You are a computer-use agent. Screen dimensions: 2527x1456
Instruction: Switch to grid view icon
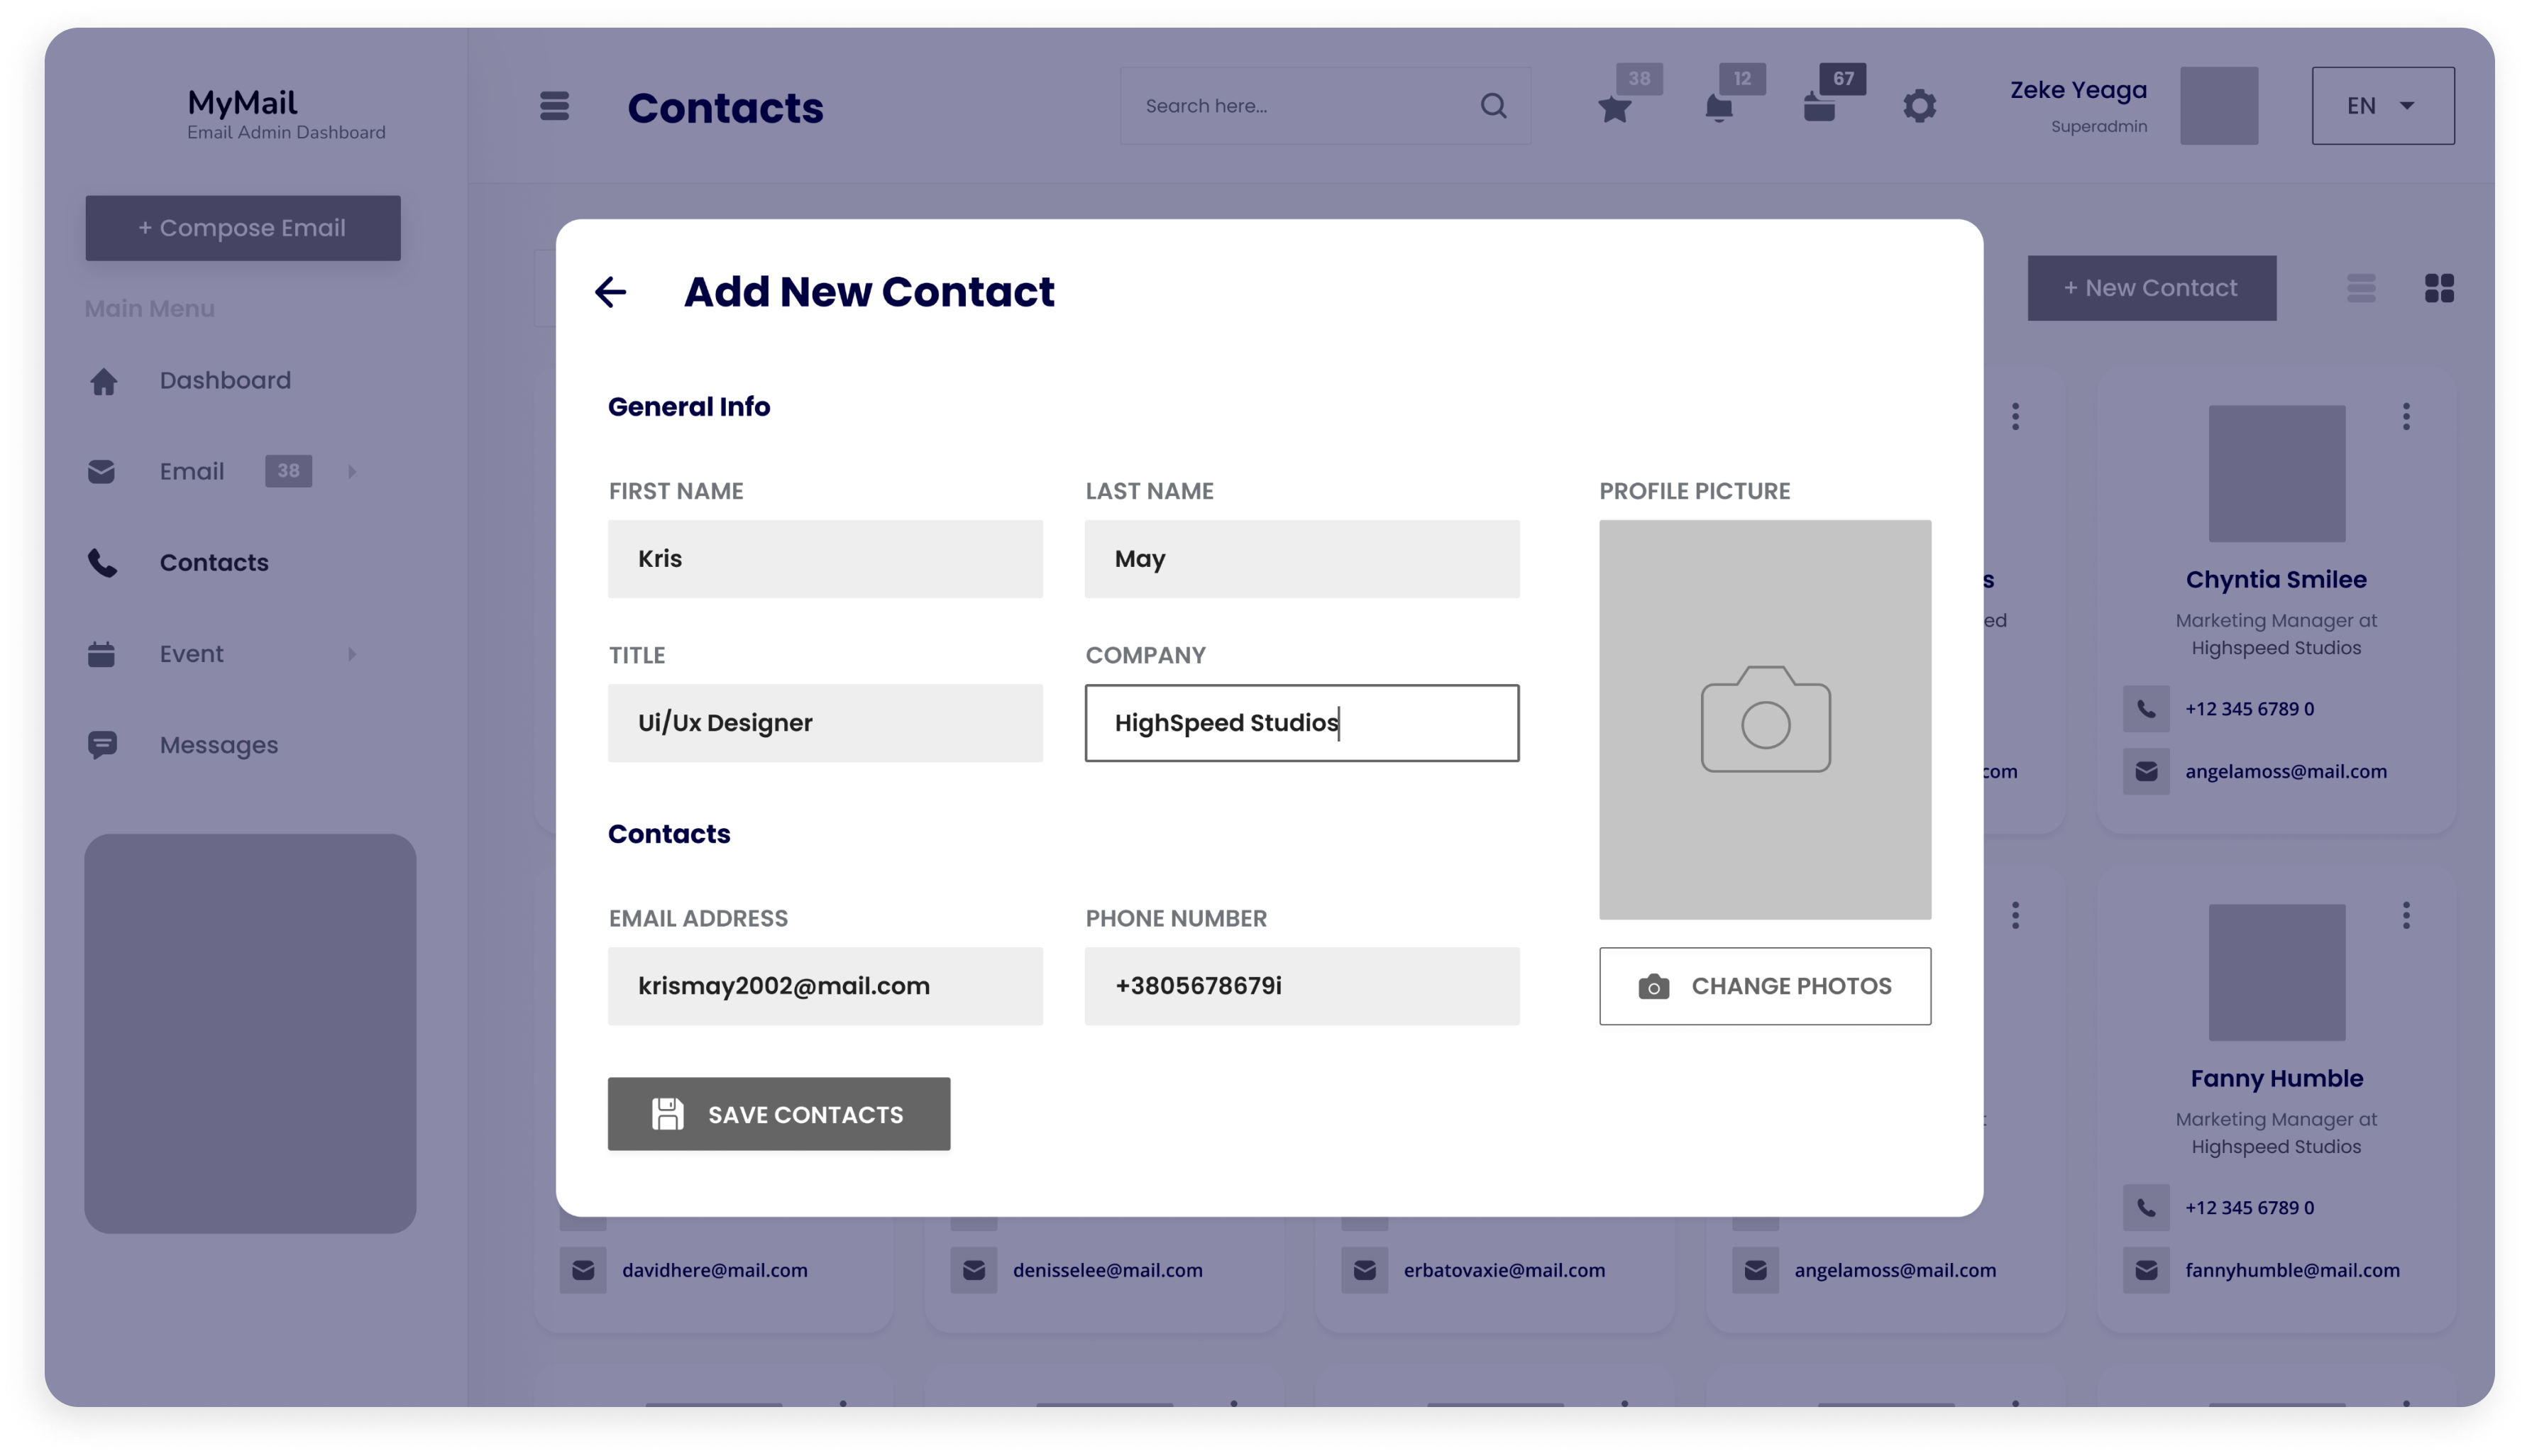click(x=2439, y=288)
